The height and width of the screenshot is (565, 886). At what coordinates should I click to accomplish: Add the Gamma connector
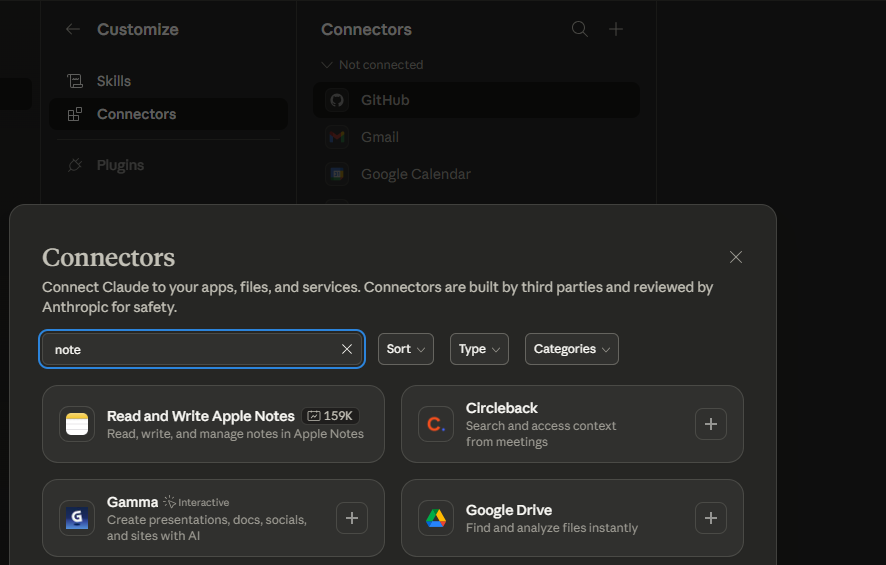[352, 518]
